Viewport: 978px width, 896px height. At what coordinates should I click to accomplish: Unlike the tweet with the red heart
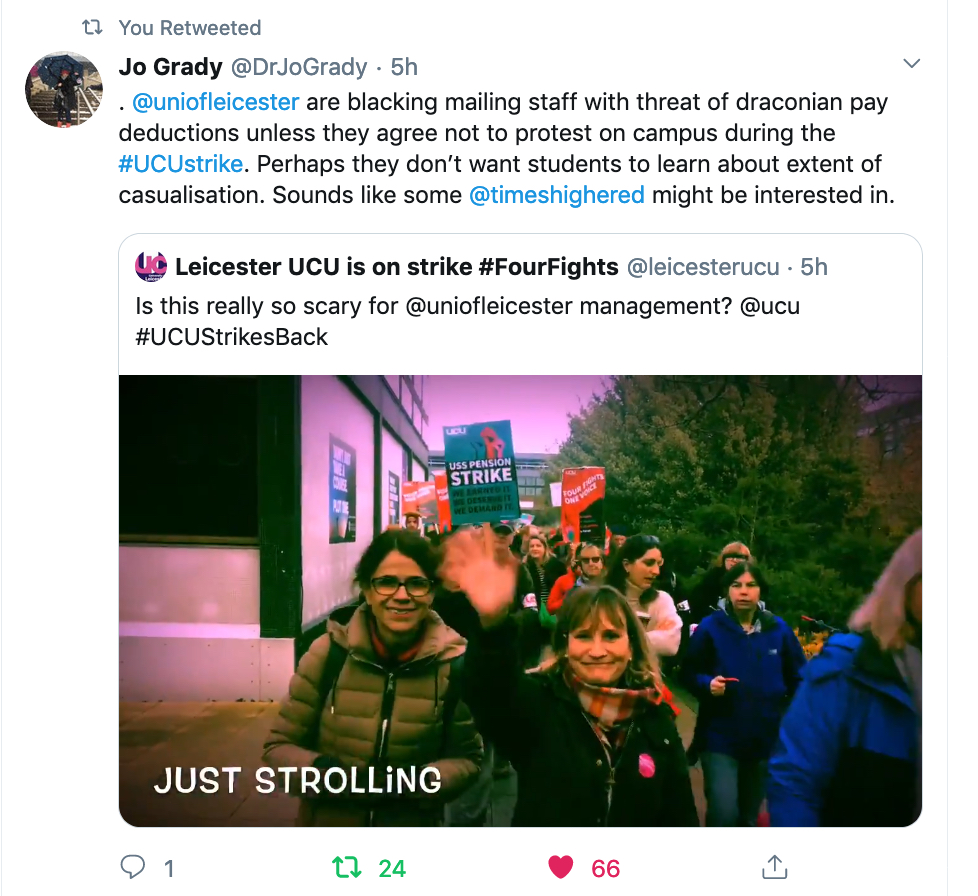[x=560, y=867]
